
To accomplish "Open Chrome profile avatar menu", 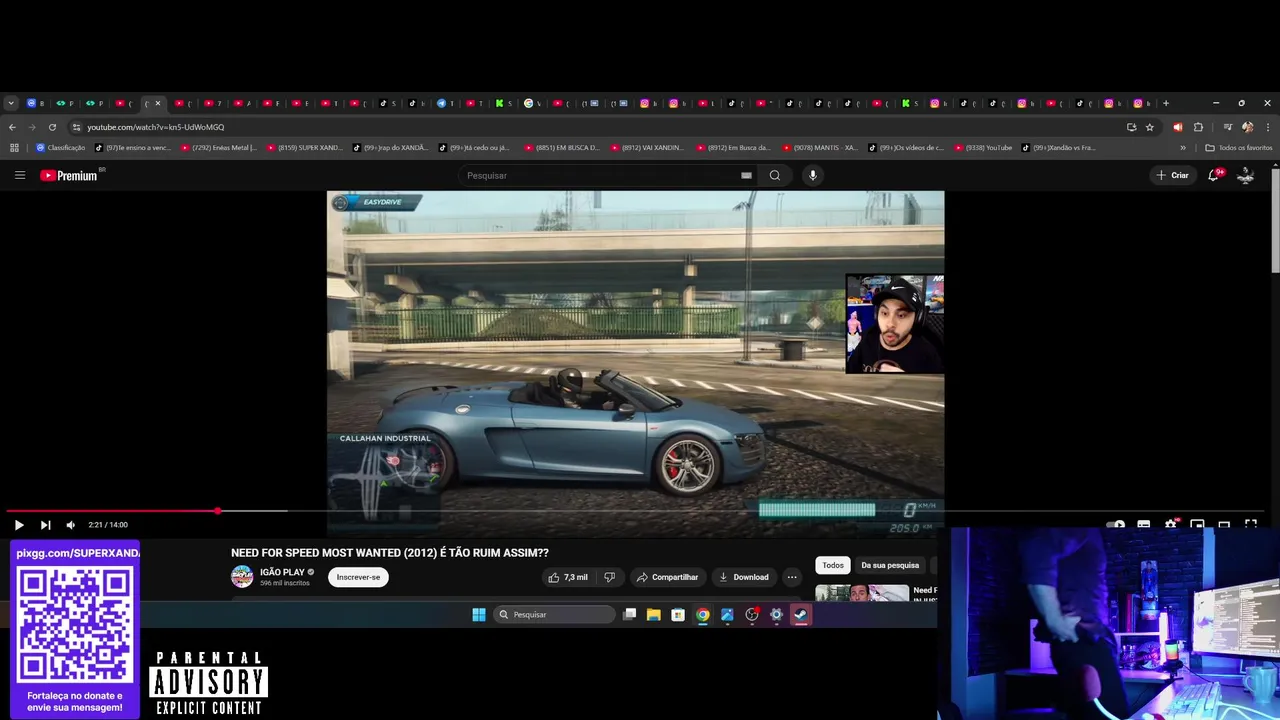I will point(1247,127).
